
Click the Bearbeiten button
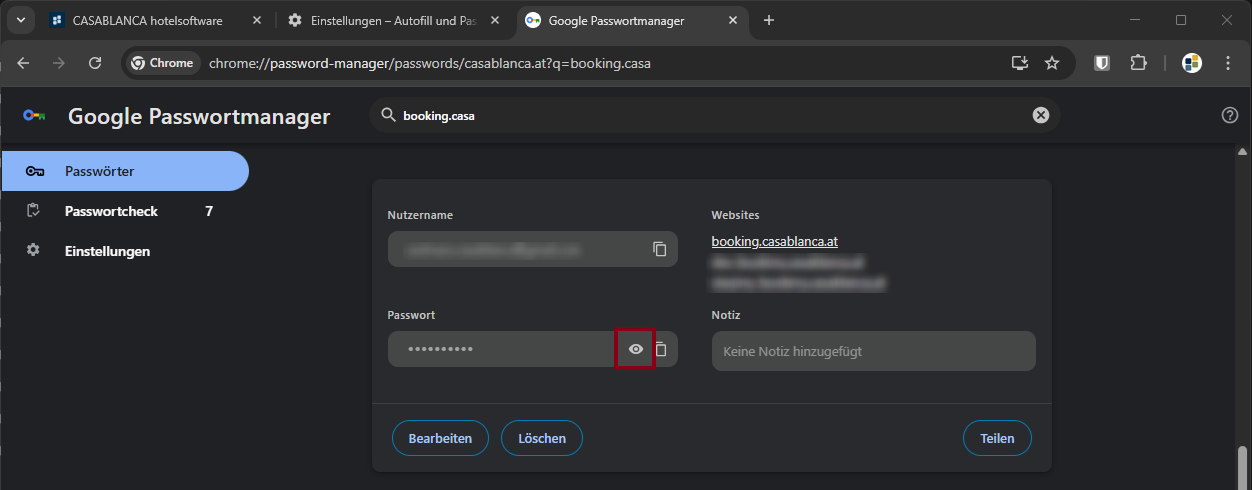(440, 438)
